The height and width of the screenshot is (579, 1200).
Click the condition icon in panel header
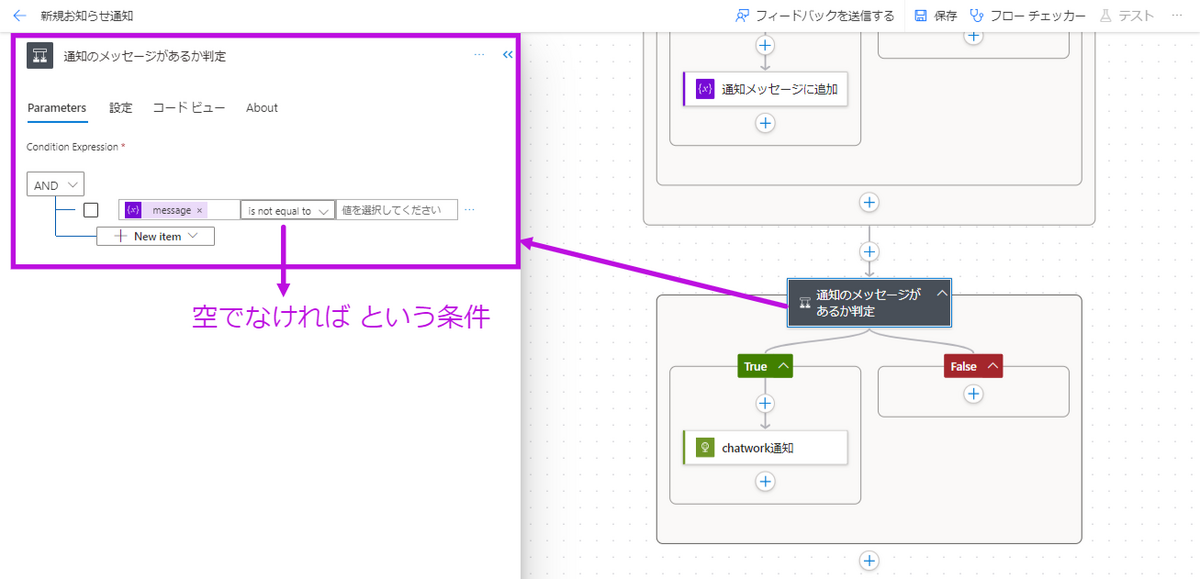coord(40,56)
